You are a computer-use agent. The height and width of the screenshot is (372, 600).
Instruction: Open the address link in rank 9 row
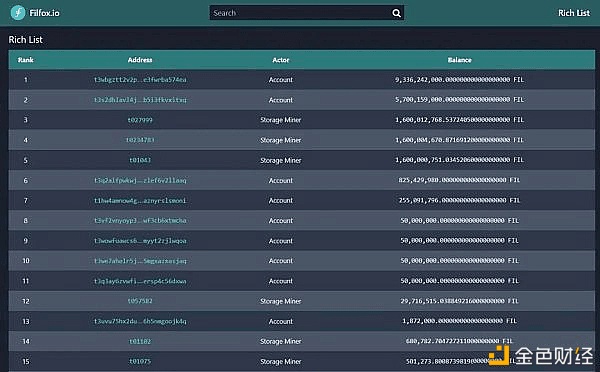[x=140, y=241]
